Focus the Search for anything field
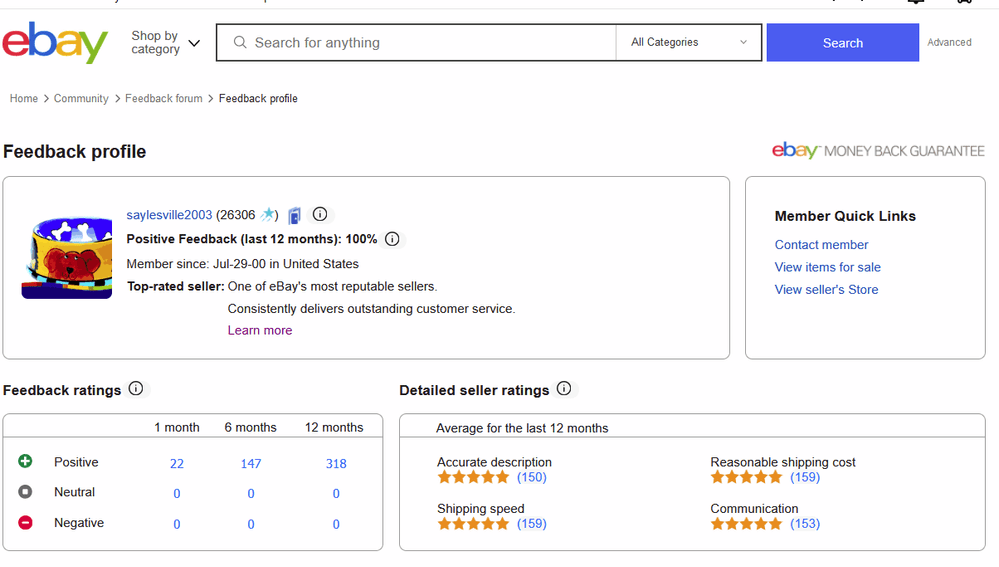Screen dimensions: 999x567 pos(416,43)
